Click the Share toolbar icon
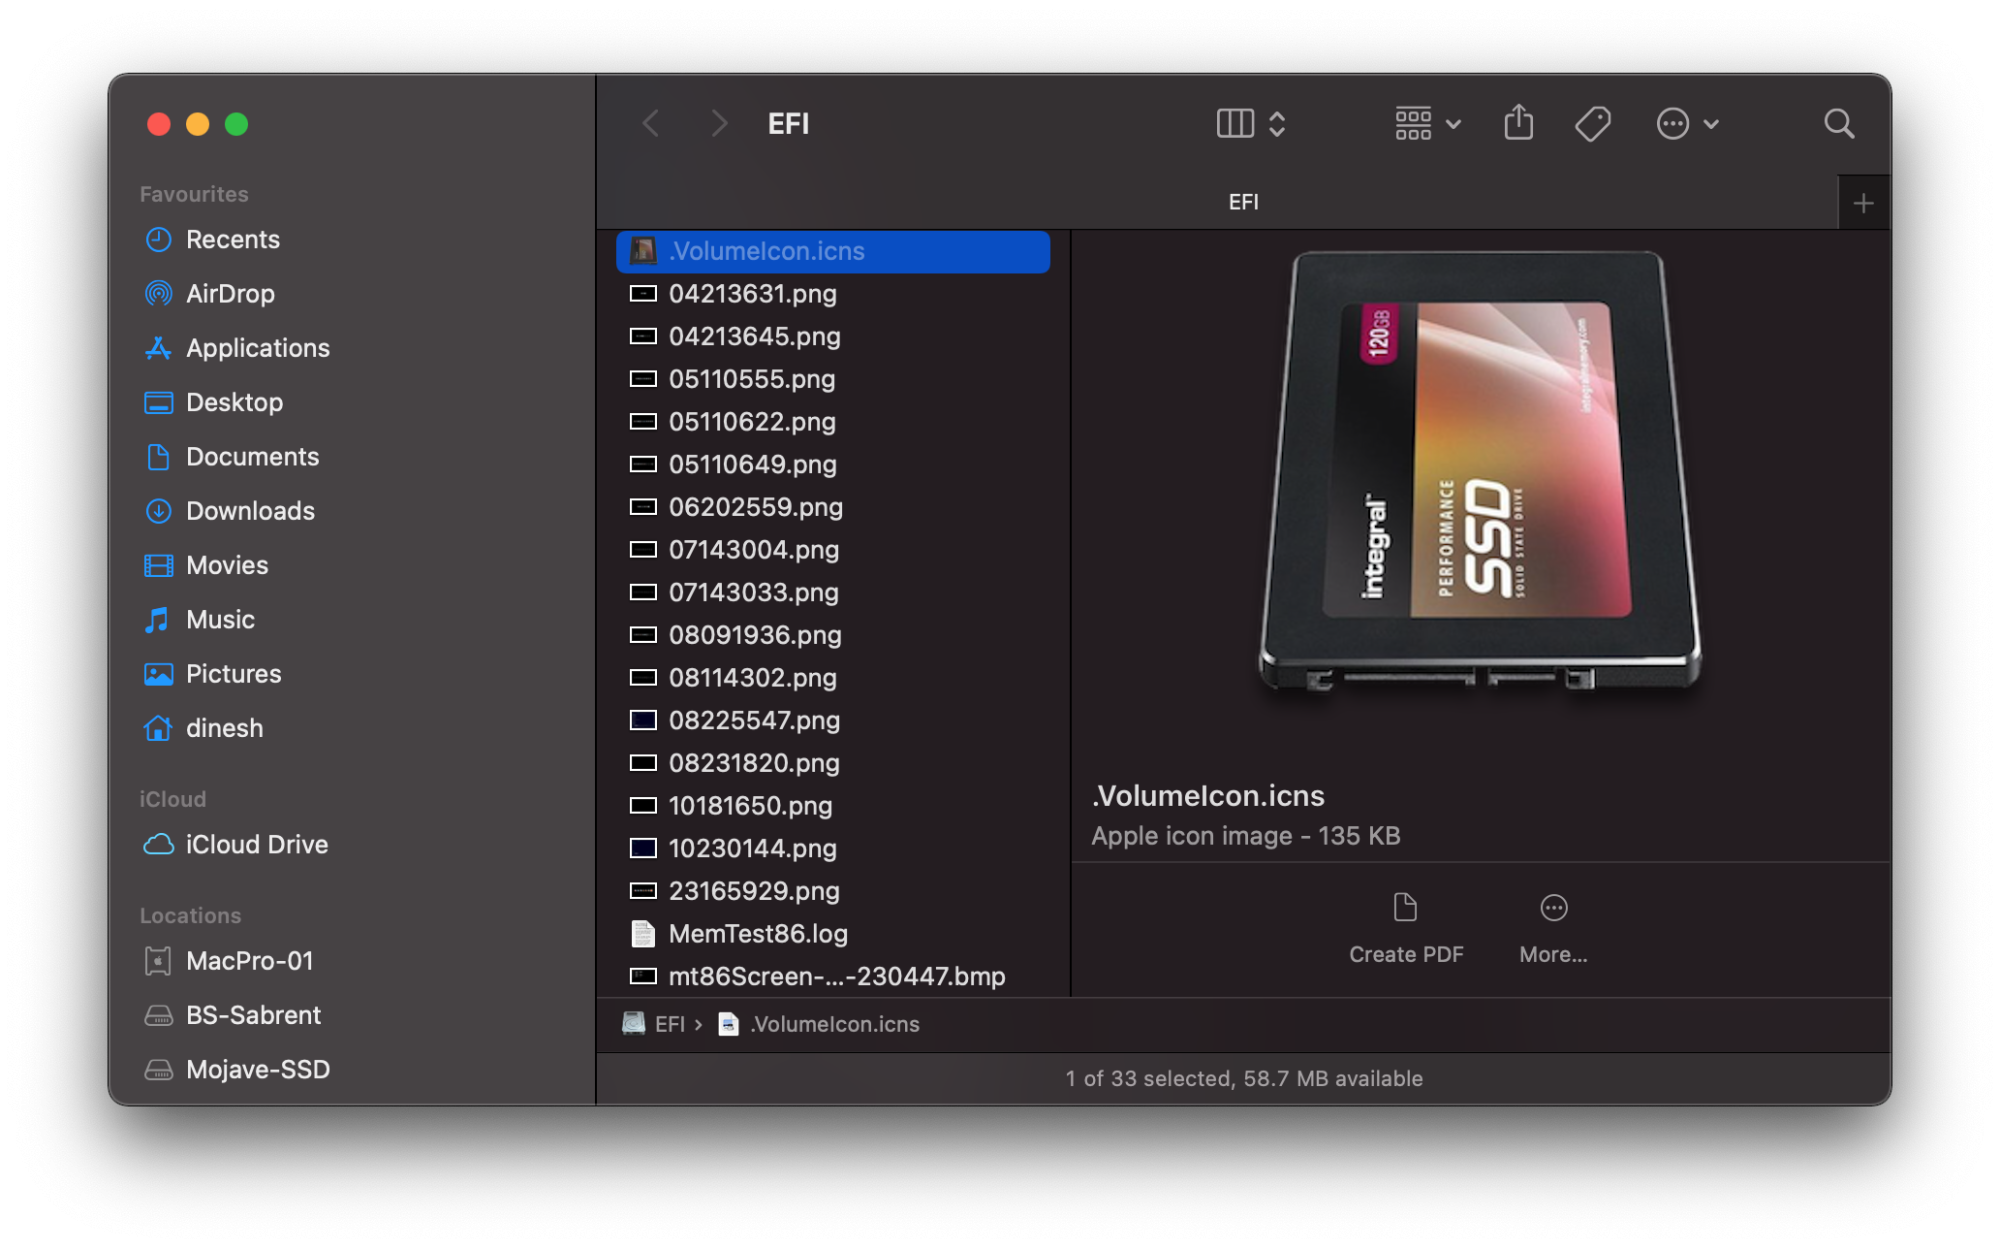The height and width of the screenshot is (1249, 2000). click(x=1518, y=123)
